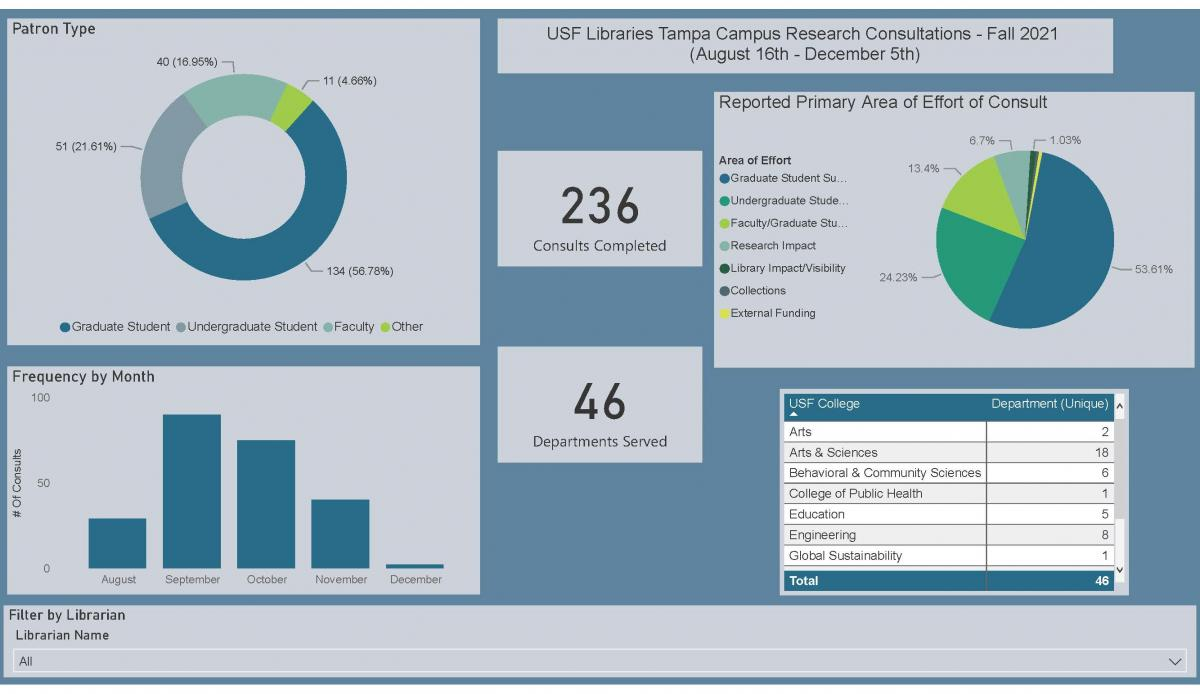Click the dashboard title USF Libraries Research Consultations
The image size is (1200, 694).
click(x=804, y=44)
